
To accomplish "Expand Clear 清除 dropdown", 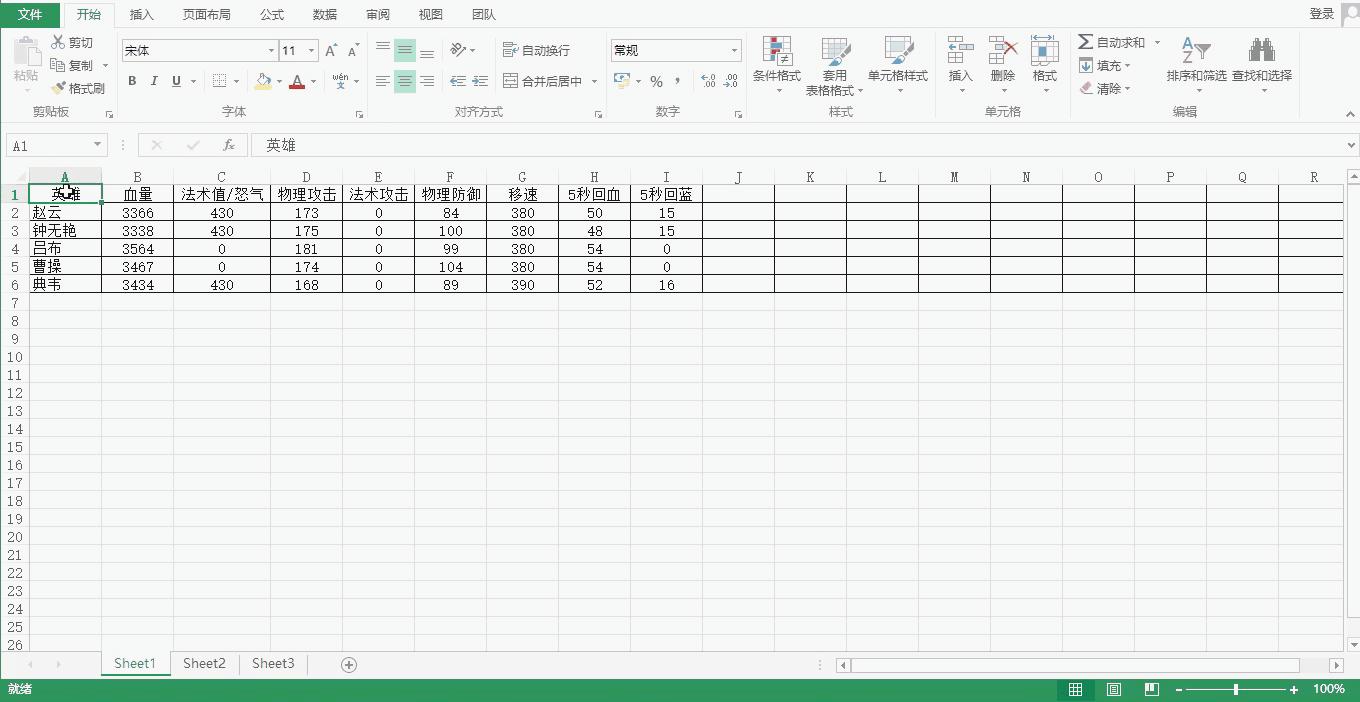I will click(1128, 88).
